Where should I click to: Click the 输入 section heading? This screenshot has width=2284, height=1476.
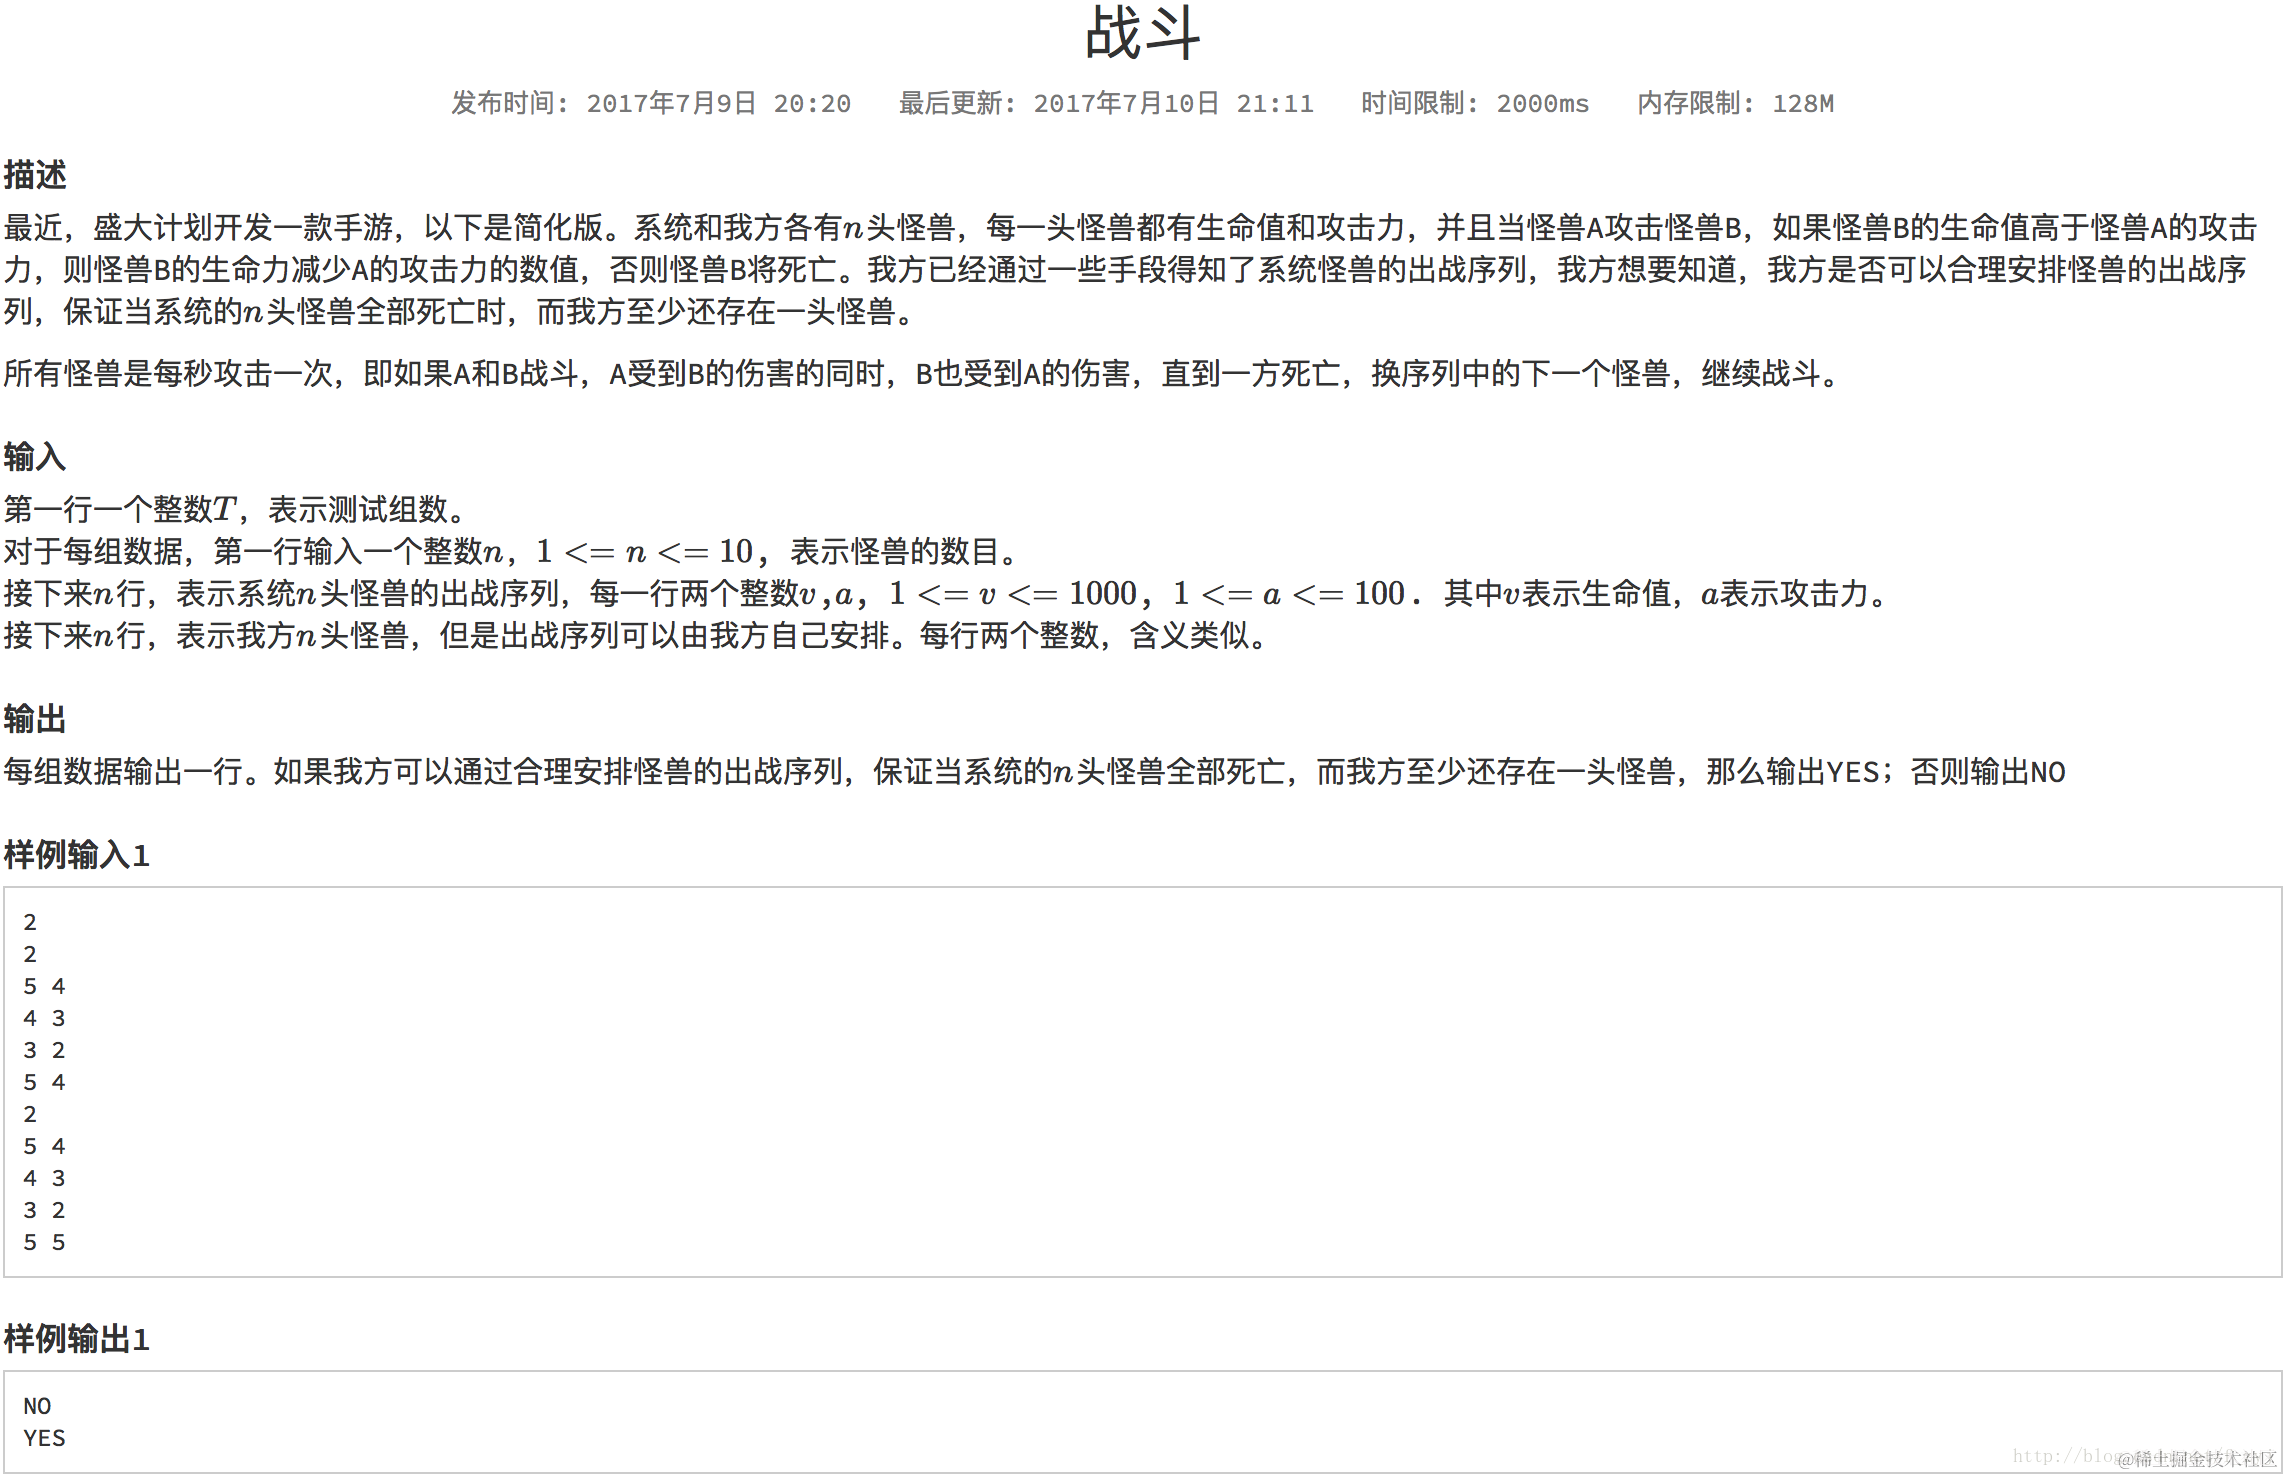35,457
